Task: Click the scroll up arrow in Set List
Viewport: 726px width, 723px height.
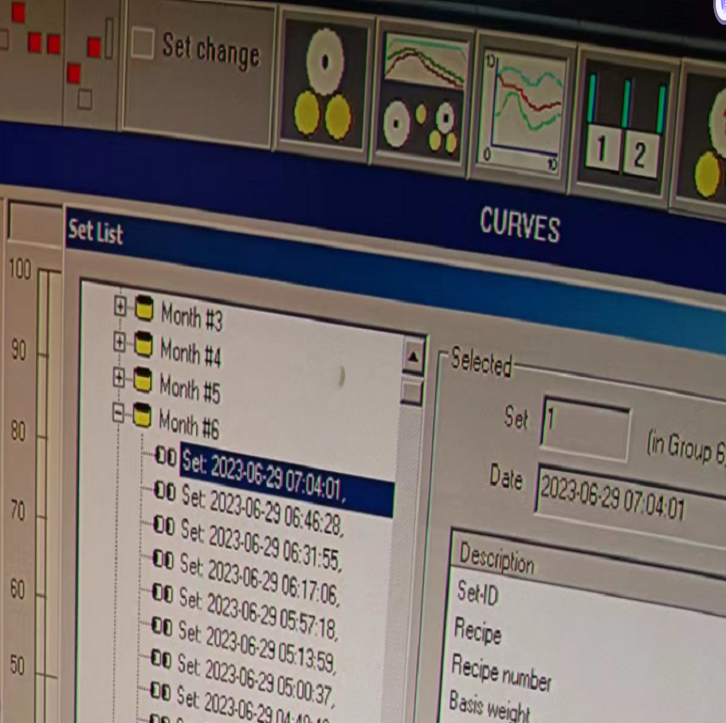Action: (413, 355)
